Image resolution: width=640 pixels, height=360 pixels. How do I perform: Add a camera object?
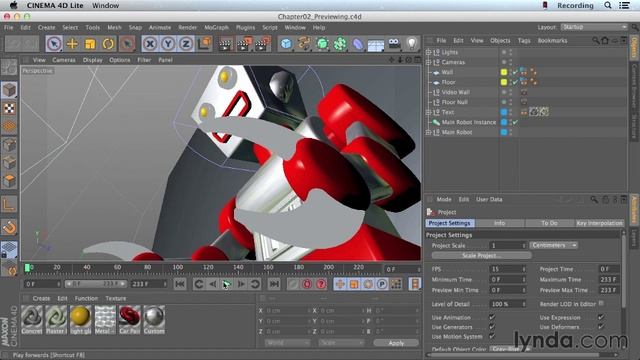pos(394,44)
